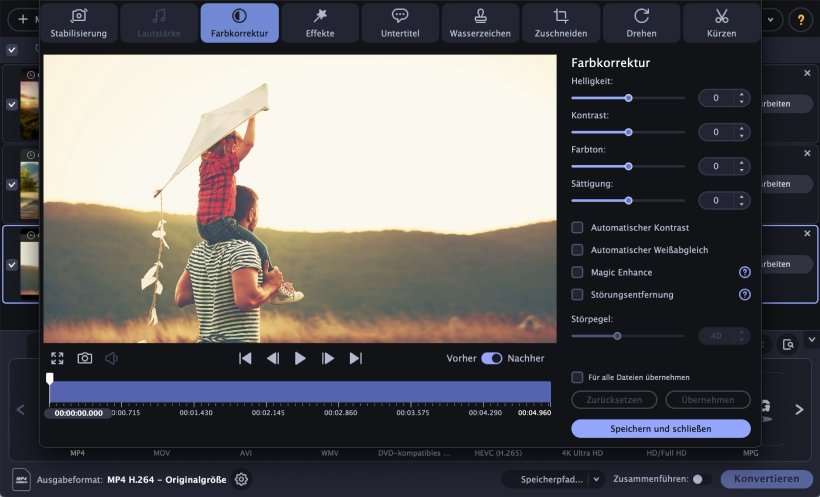The width and height of the screenshot is (820, 497).
Task: Switch to the Effekte tab
Action: (x=320, y=23)
